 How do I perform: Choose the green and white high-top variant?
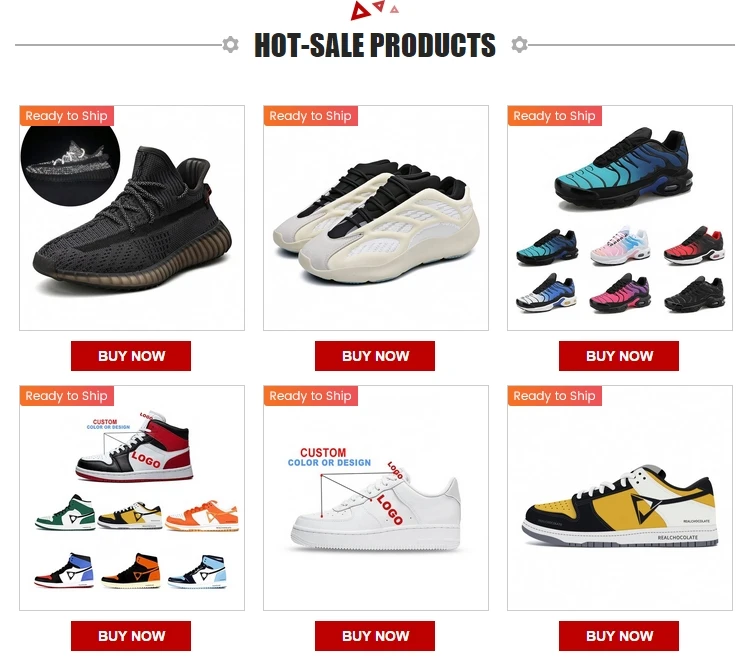(66, 512)
